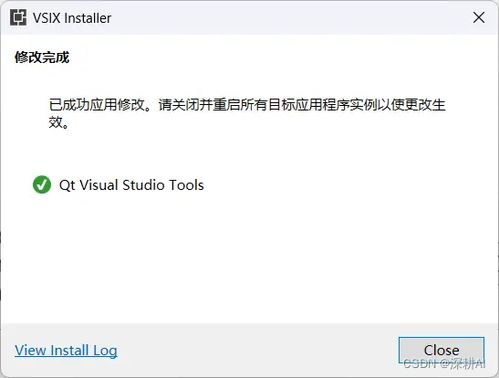The height and width of the screenshot is (378, 499).
Task: Click the word Qt beside the checkmark
Action: click(x=67, y=185)
